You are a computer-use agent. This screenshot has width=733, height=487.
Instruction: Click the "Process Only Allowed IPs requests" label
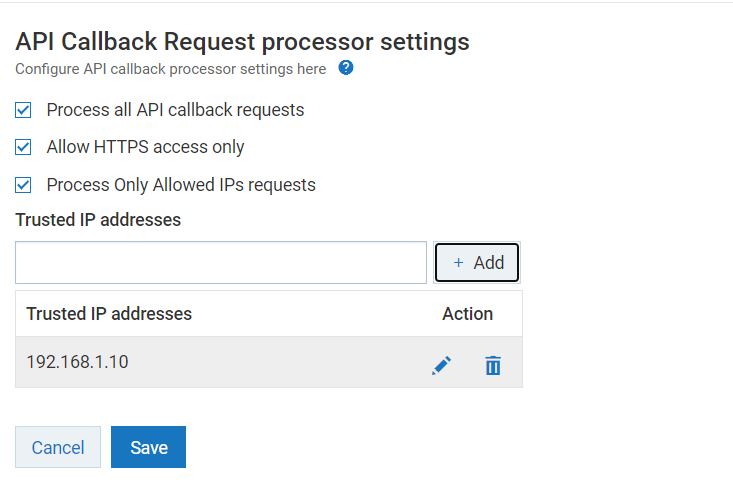pyautogui.click(x=181, y=185)
